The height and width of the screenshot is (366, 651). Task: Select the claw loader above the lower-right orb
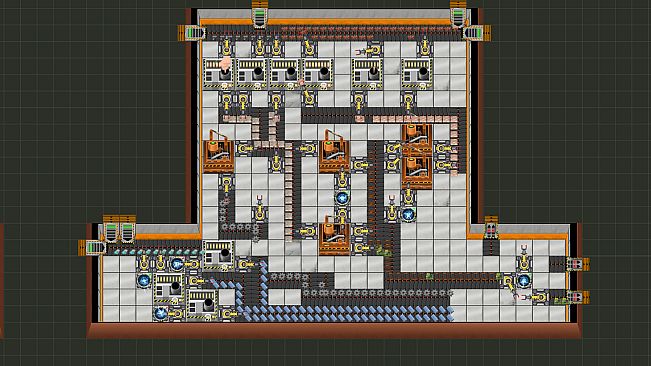[x=524, y=258]
